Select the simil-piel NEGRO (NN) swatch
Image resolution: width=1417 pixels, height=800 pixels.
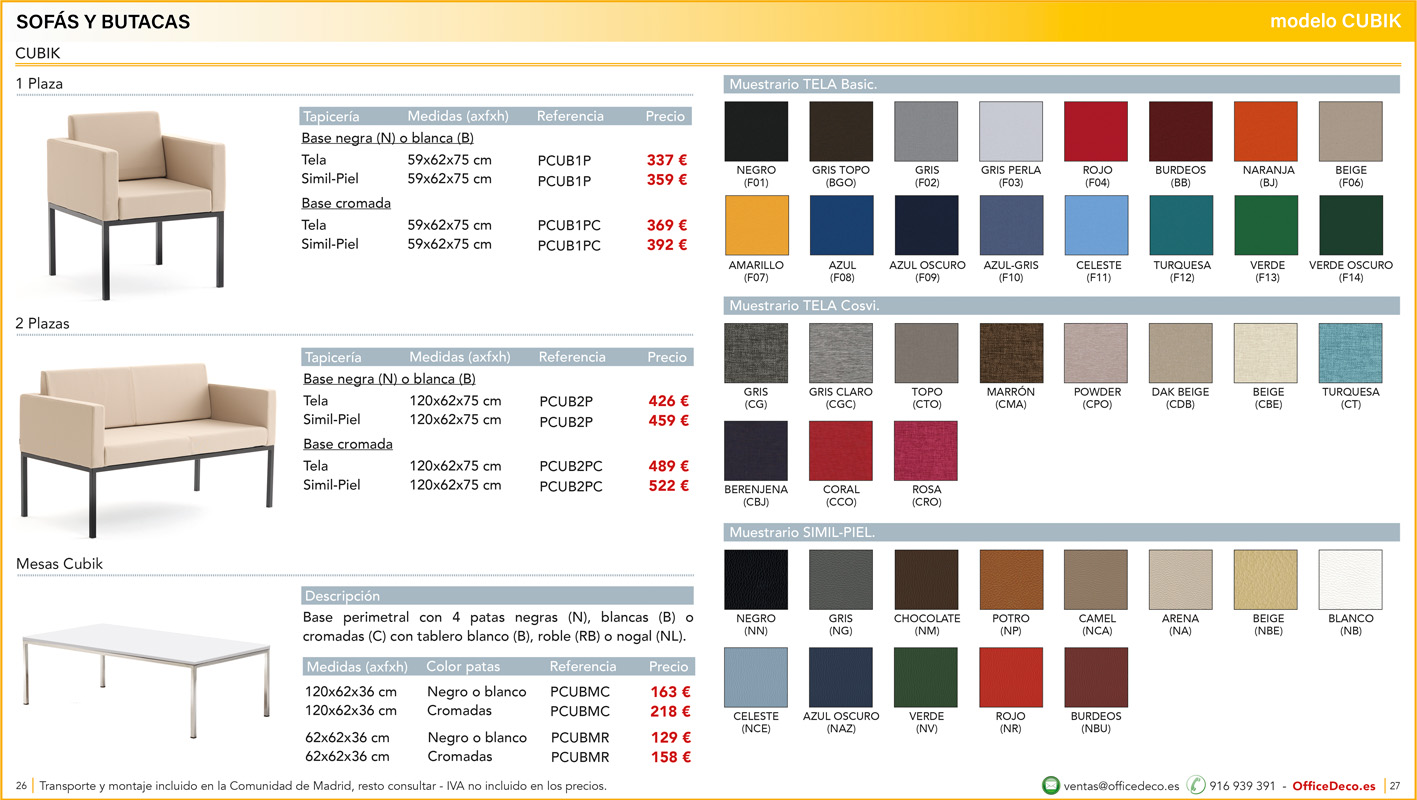[x=756, y=580]
